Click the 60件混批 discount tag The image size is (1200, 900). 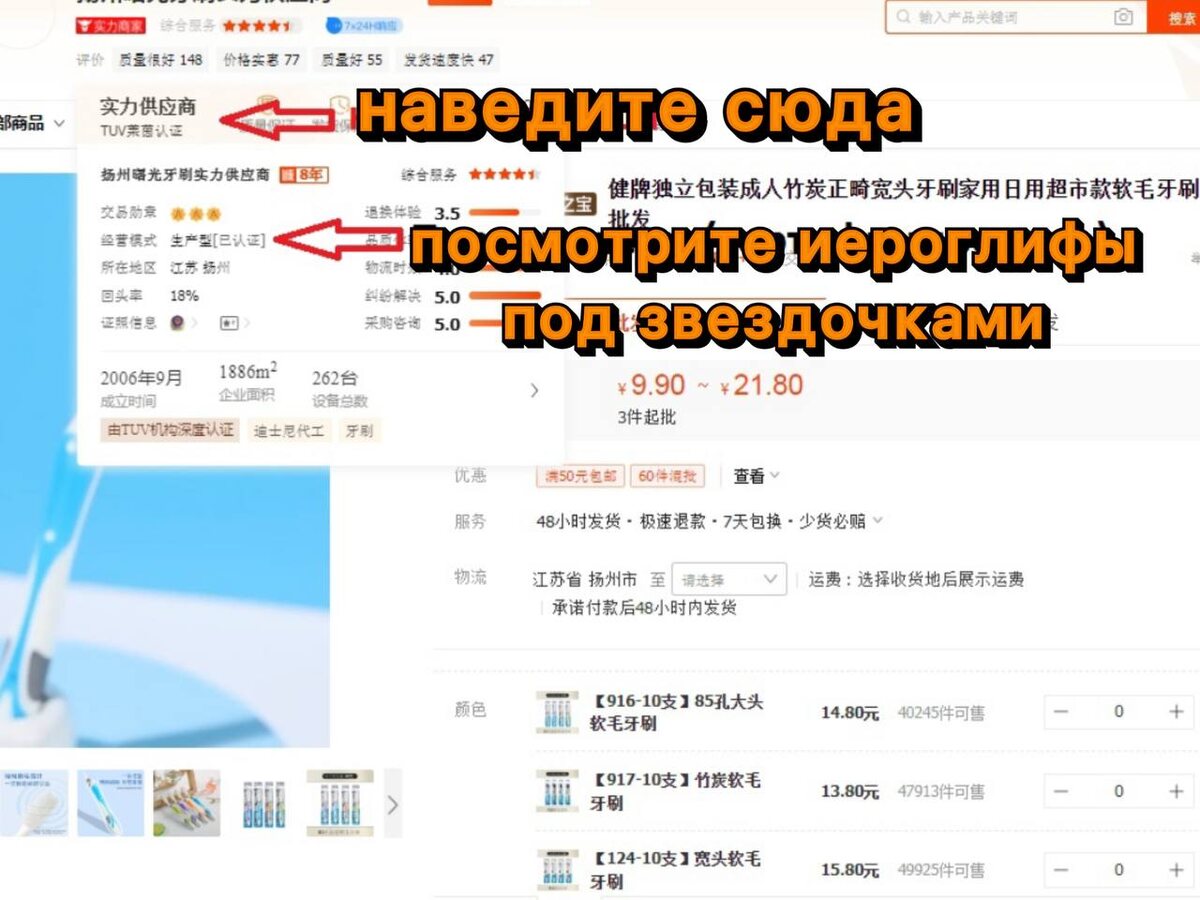tap(668, 476)
